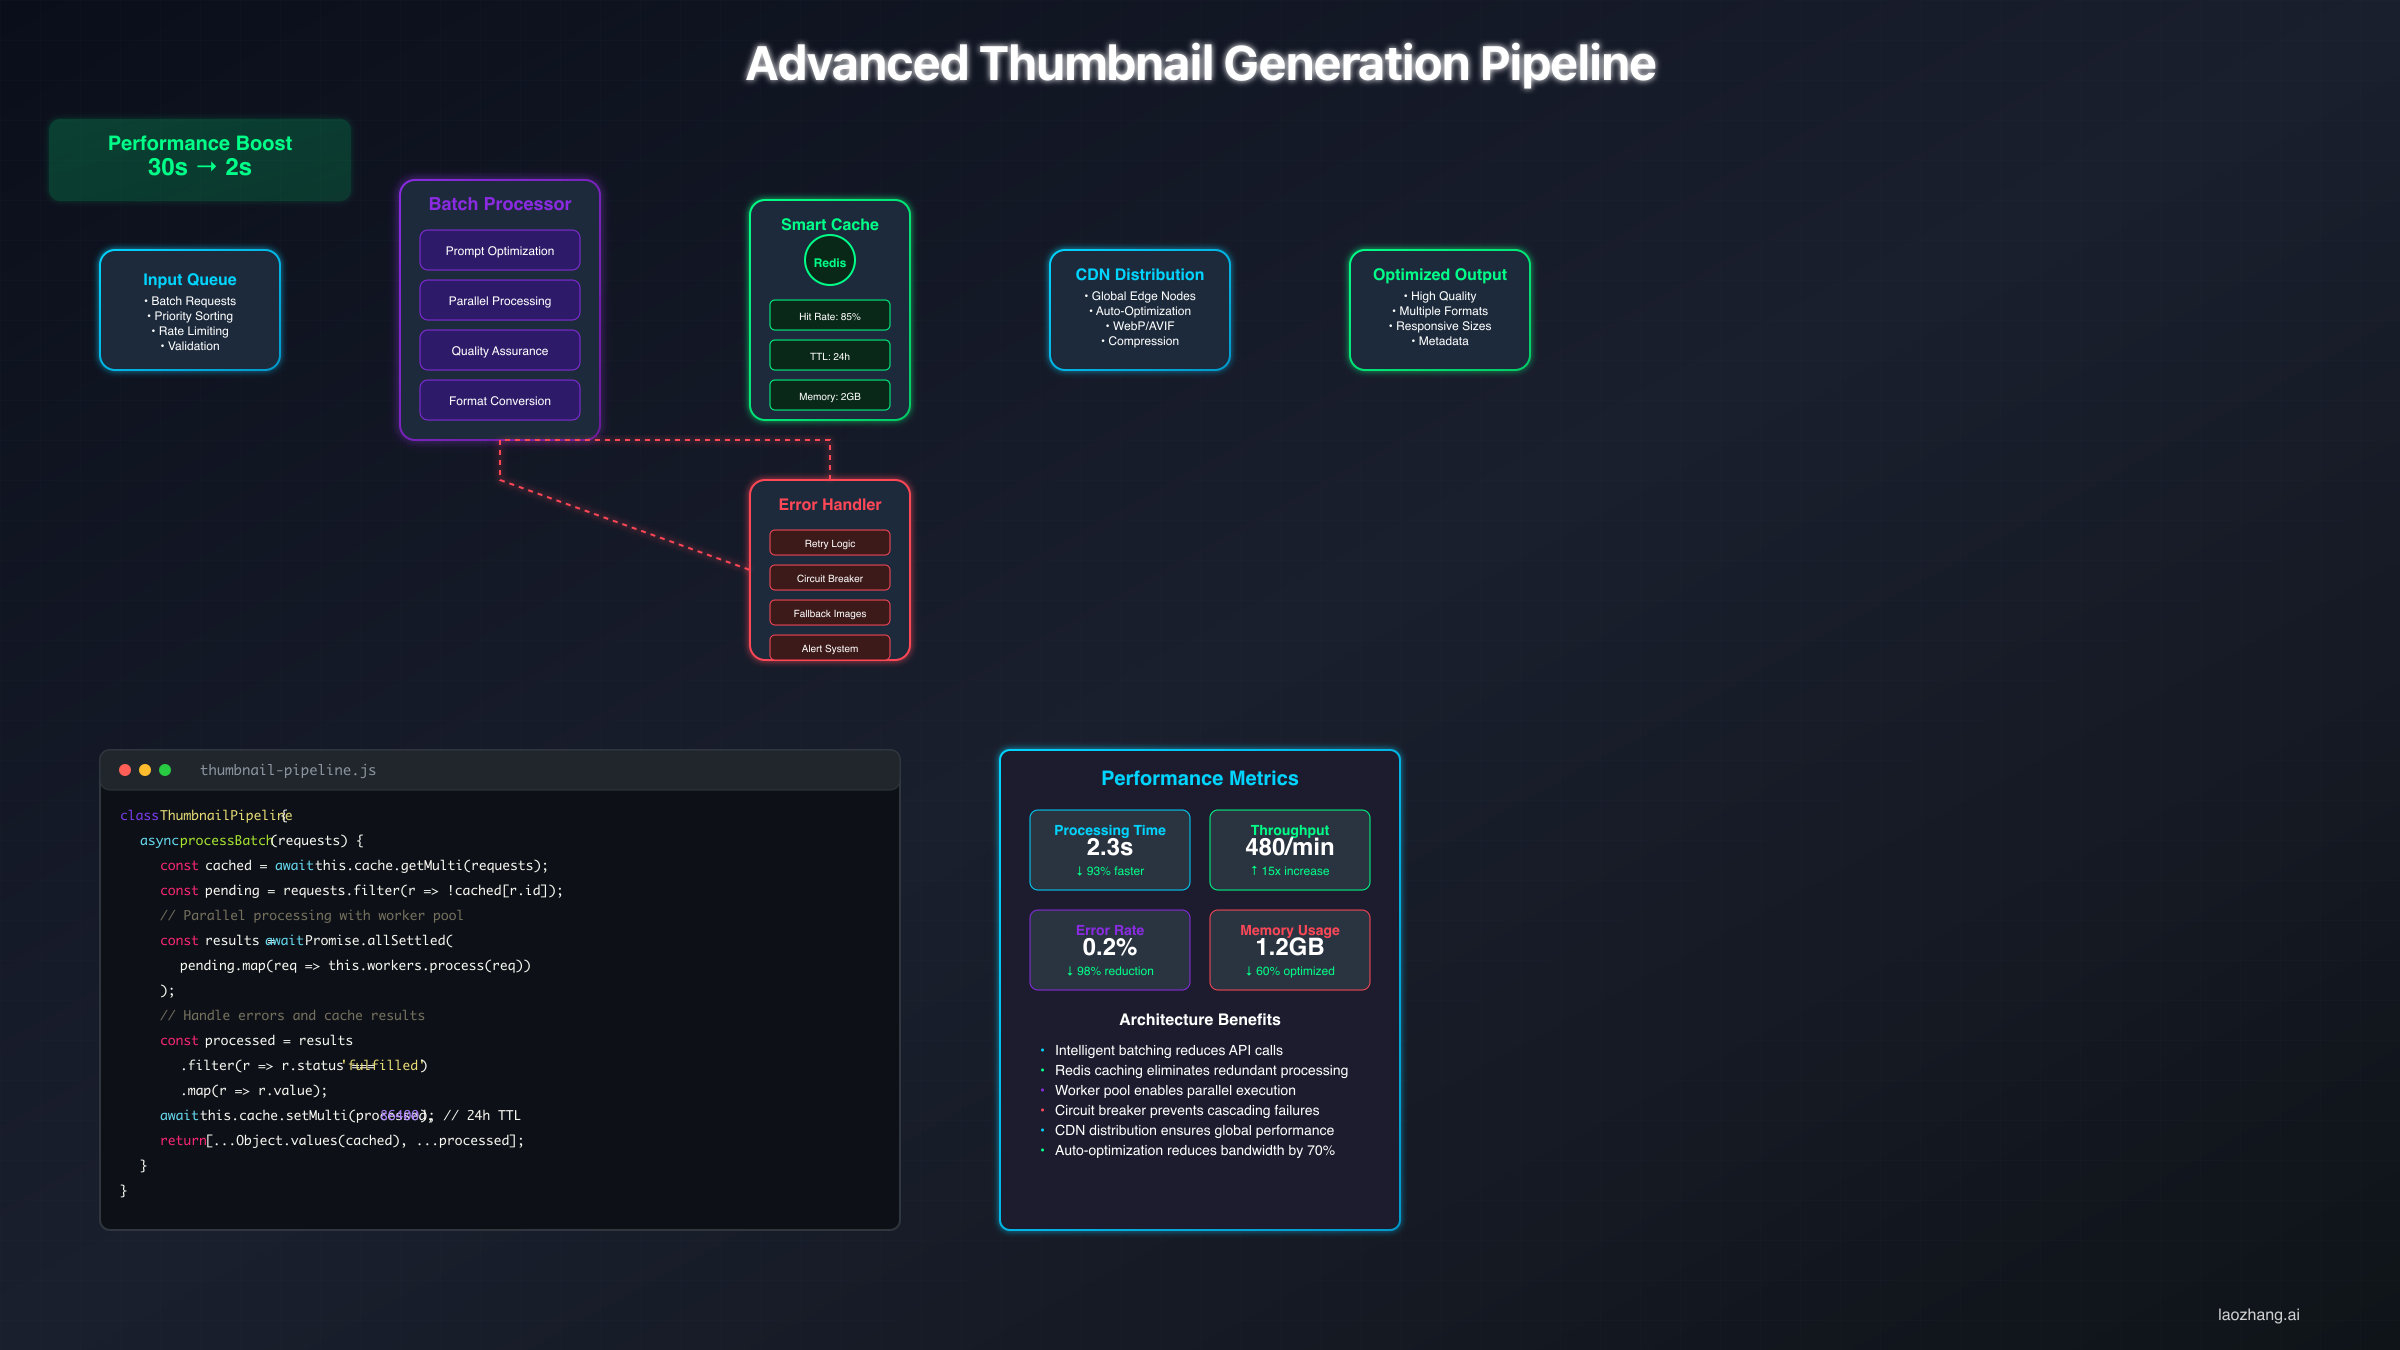Click the Optimized Output heading
The height and width of the screenshot is (1350, 2400).
[1440, 275]
